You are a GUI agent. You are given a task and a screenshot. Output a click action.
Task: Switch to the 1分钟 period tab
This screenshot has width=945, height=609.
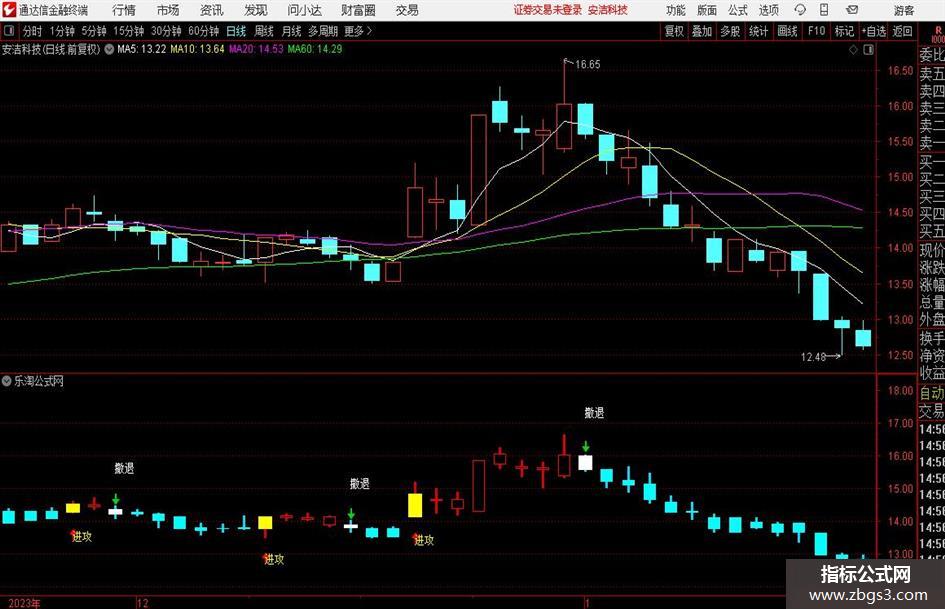pyautogui.click(x=62, y=31)
